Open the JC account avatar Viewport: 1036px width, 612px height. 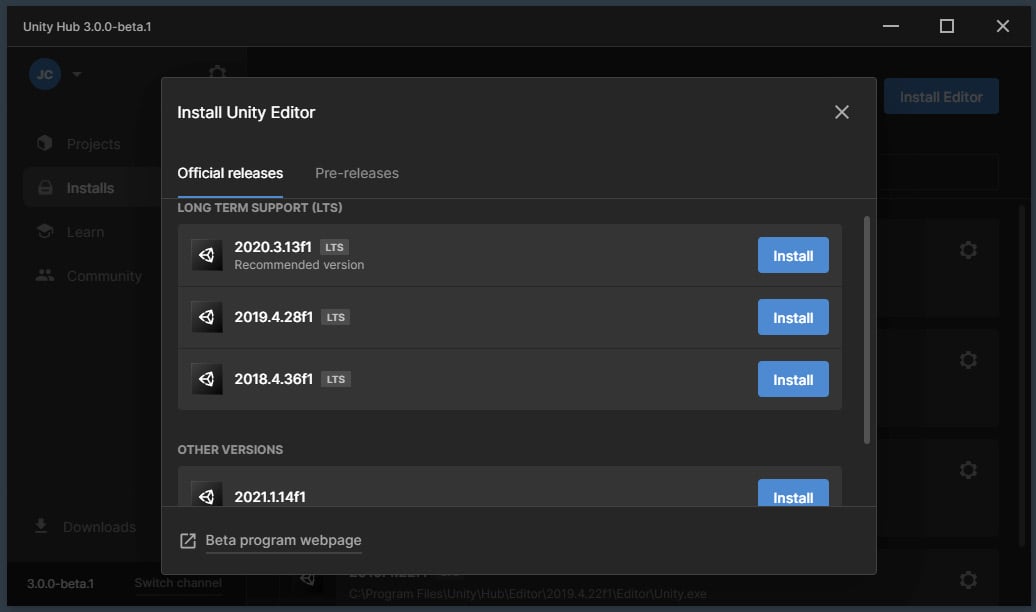pos(45,74)
